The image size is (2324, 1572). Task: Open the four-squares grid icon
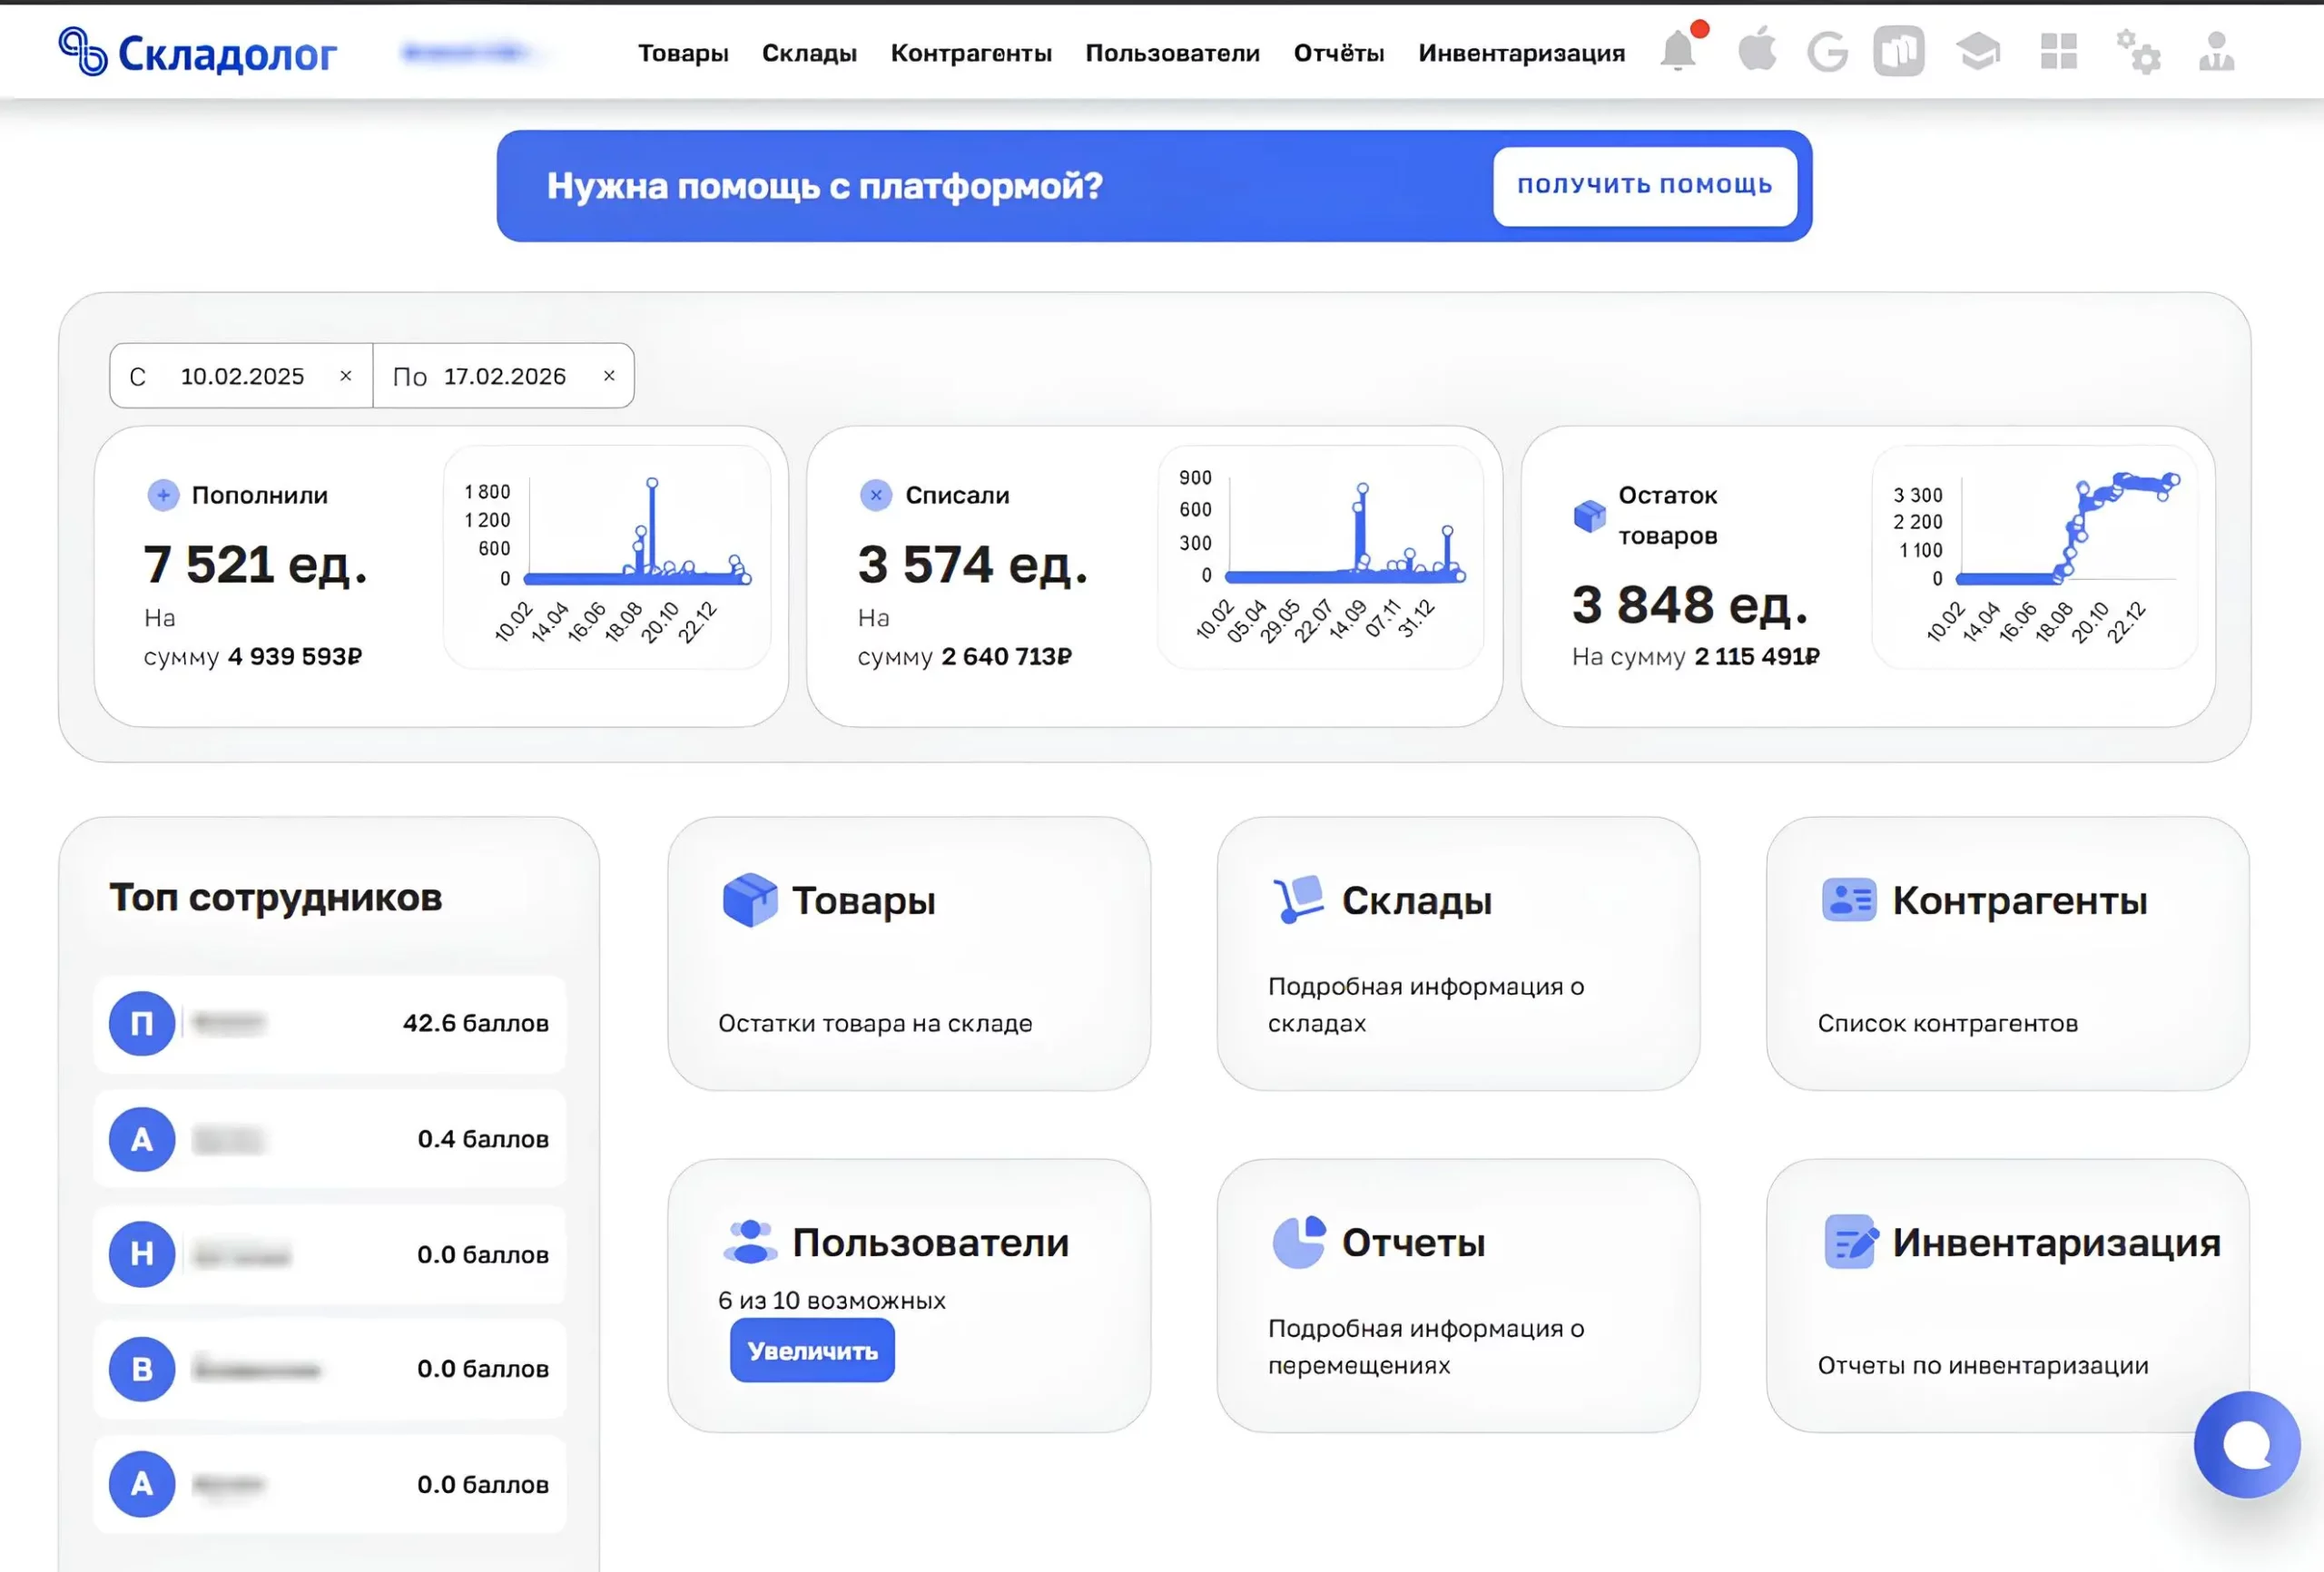coord(2058,52)
